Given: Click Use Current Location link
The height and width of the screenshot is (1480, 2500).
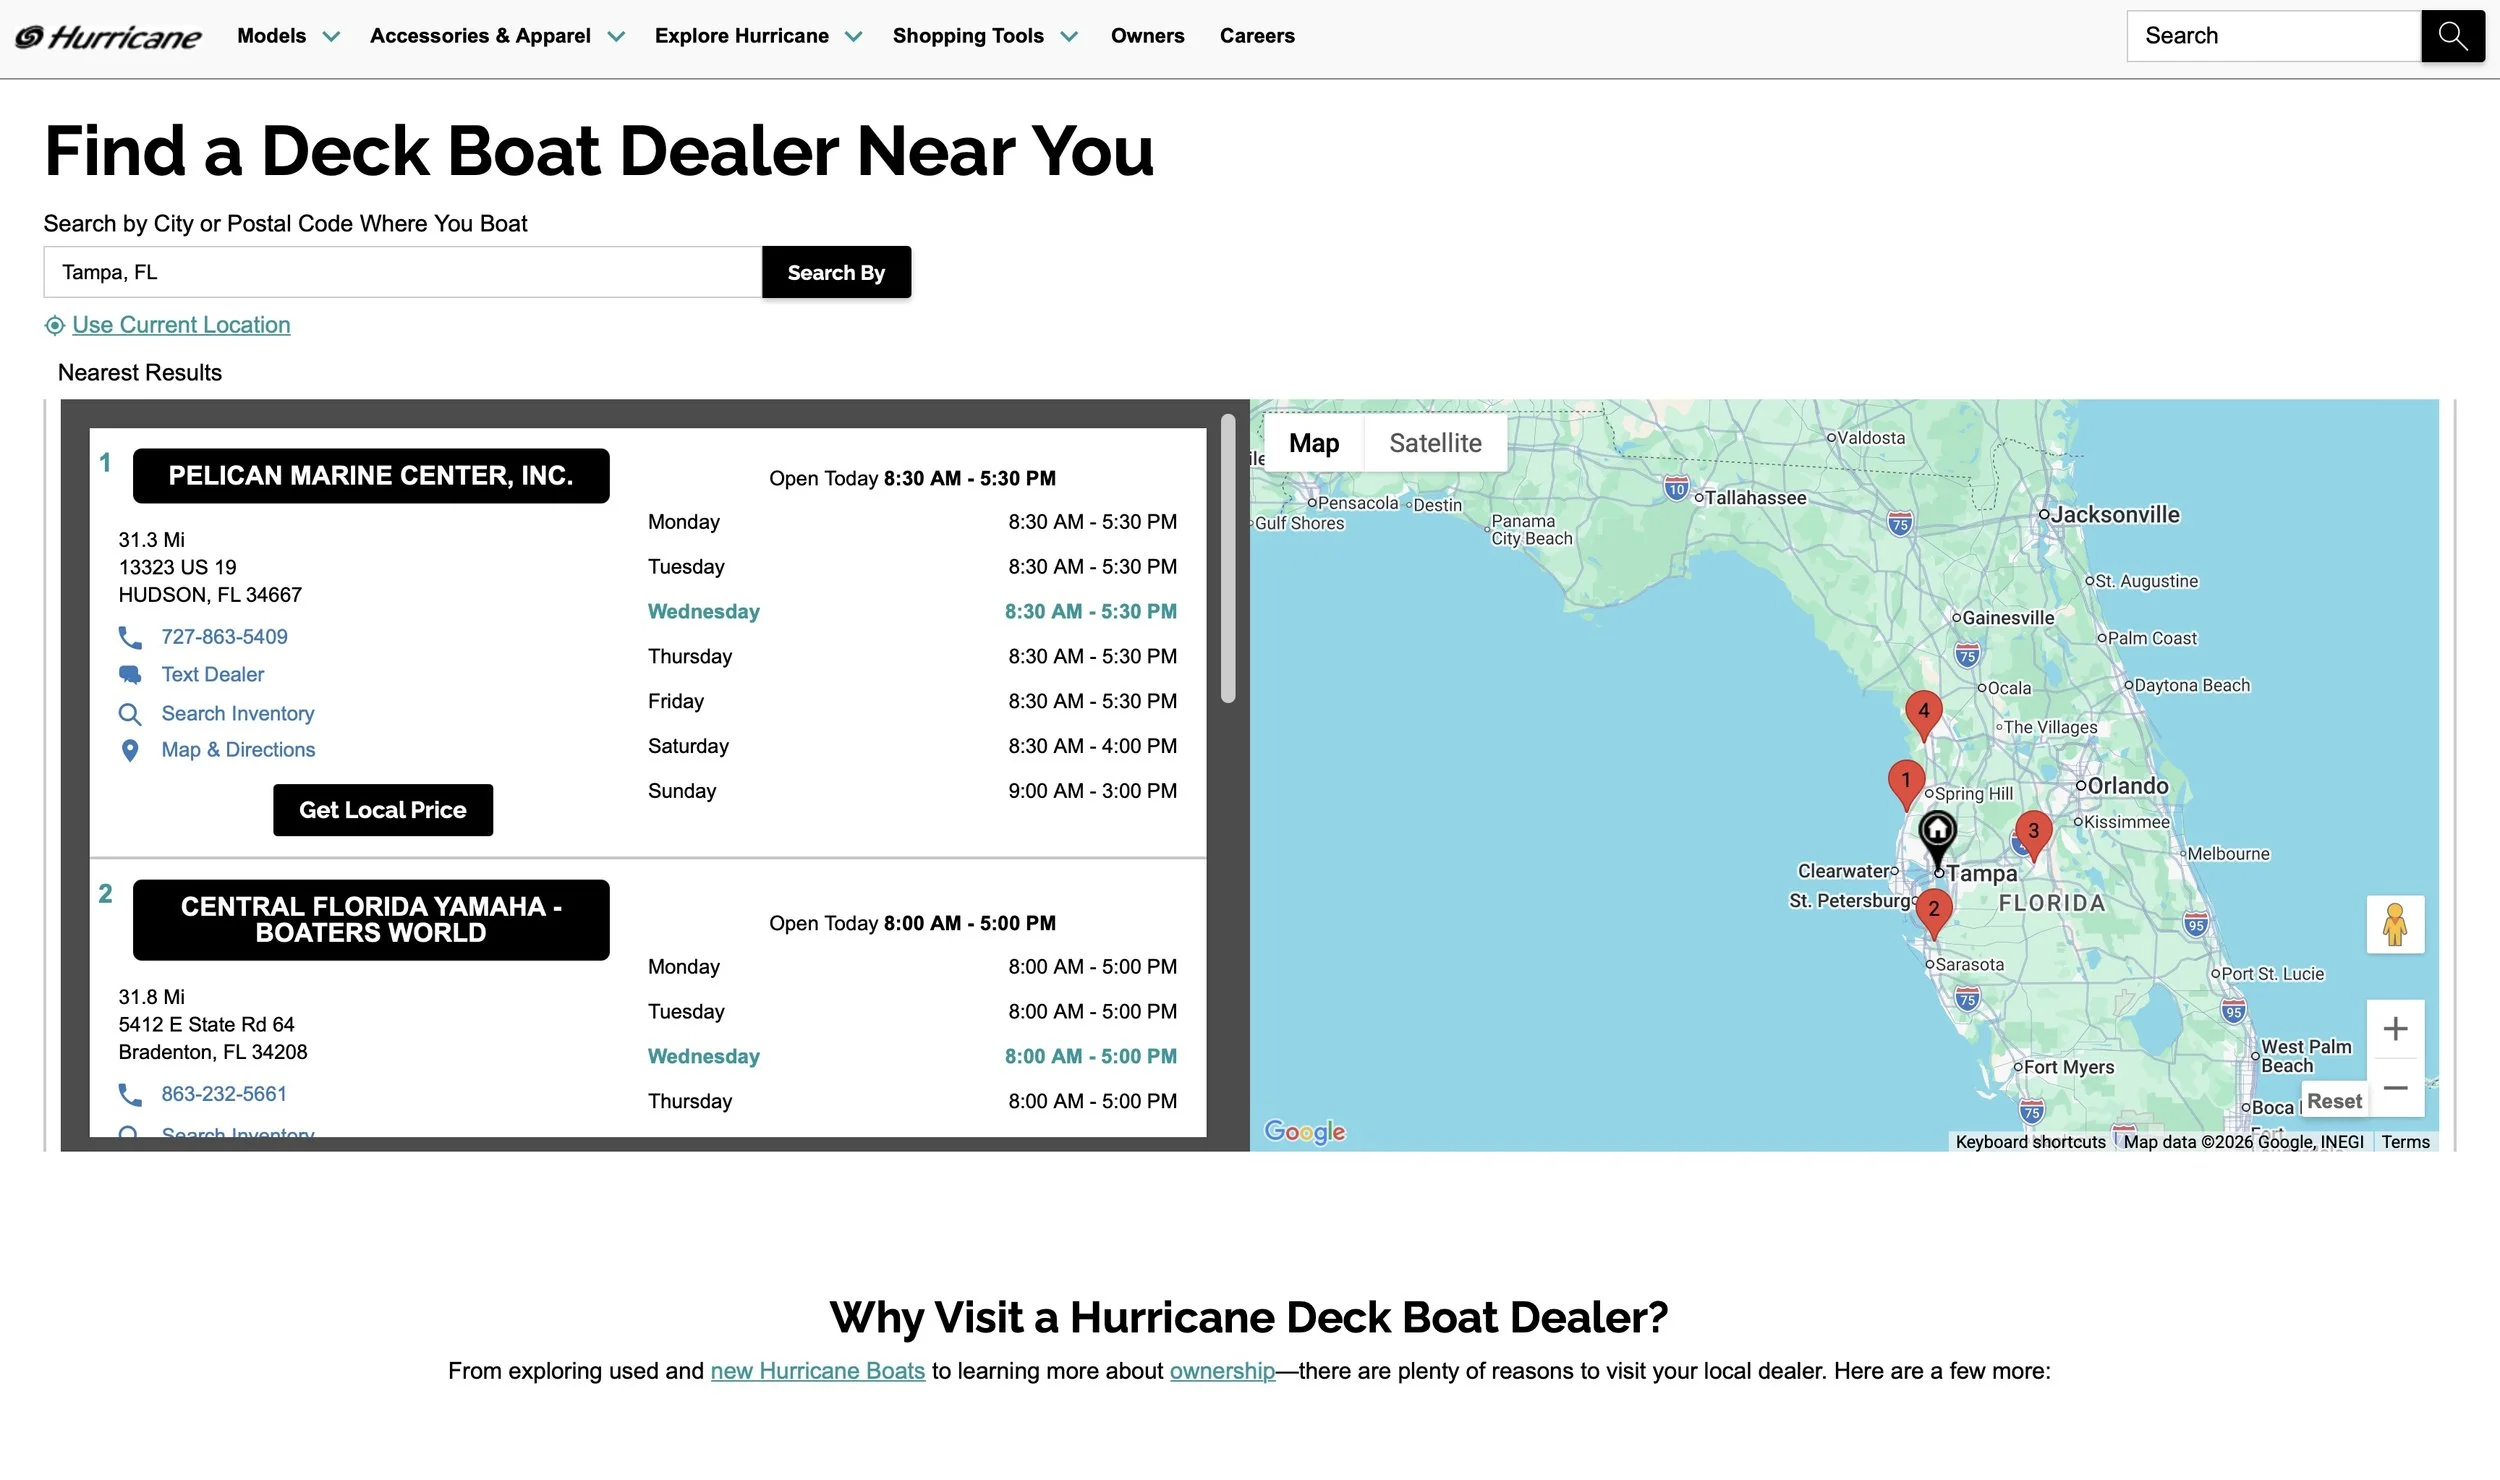Looking at the screenshot, I should pyautogui.click(x=181, y=325).
